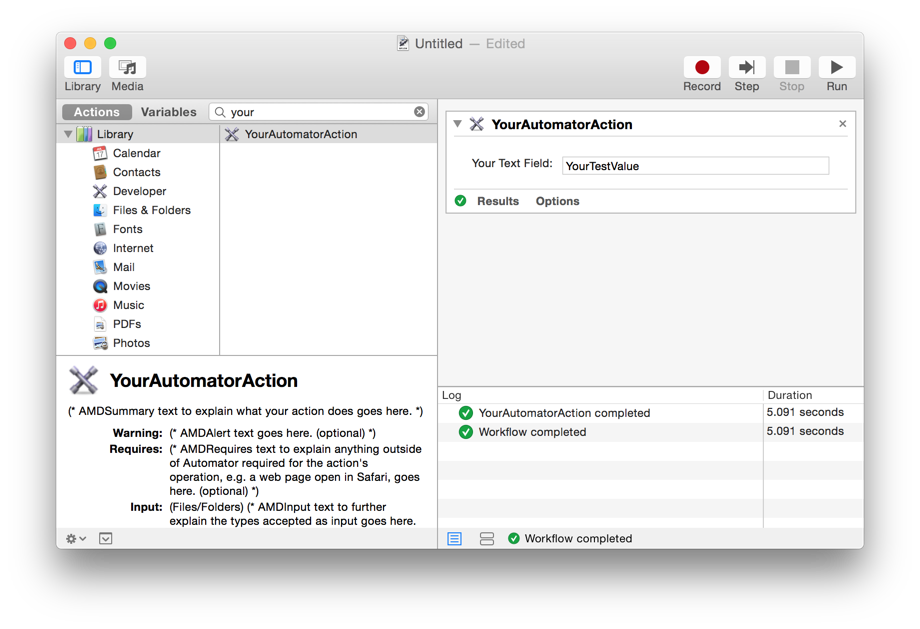
Task: Step through the workflow
Action: click(x=747, y=67)
